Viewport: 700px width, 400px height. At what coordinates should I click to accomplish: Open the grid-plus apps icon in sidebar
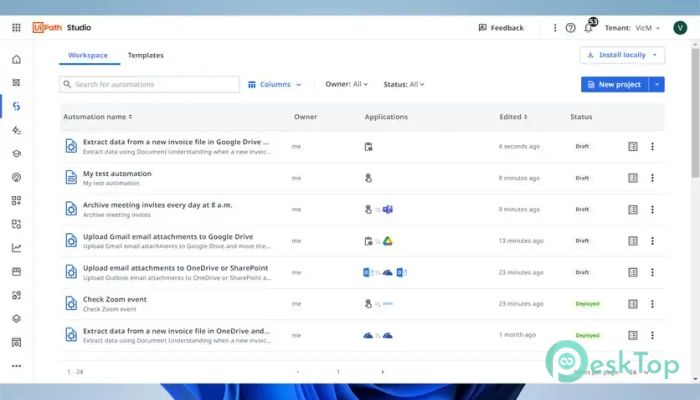[17, 200]
